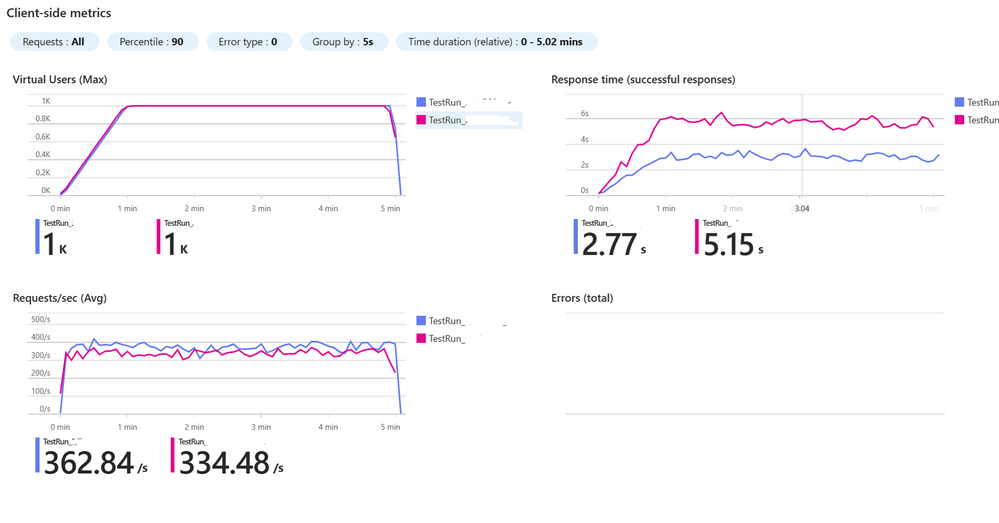Screen dimensions: 999x523
Task: Click pink legend swatch in Virtual Users chart
Action: pos(421,120)
